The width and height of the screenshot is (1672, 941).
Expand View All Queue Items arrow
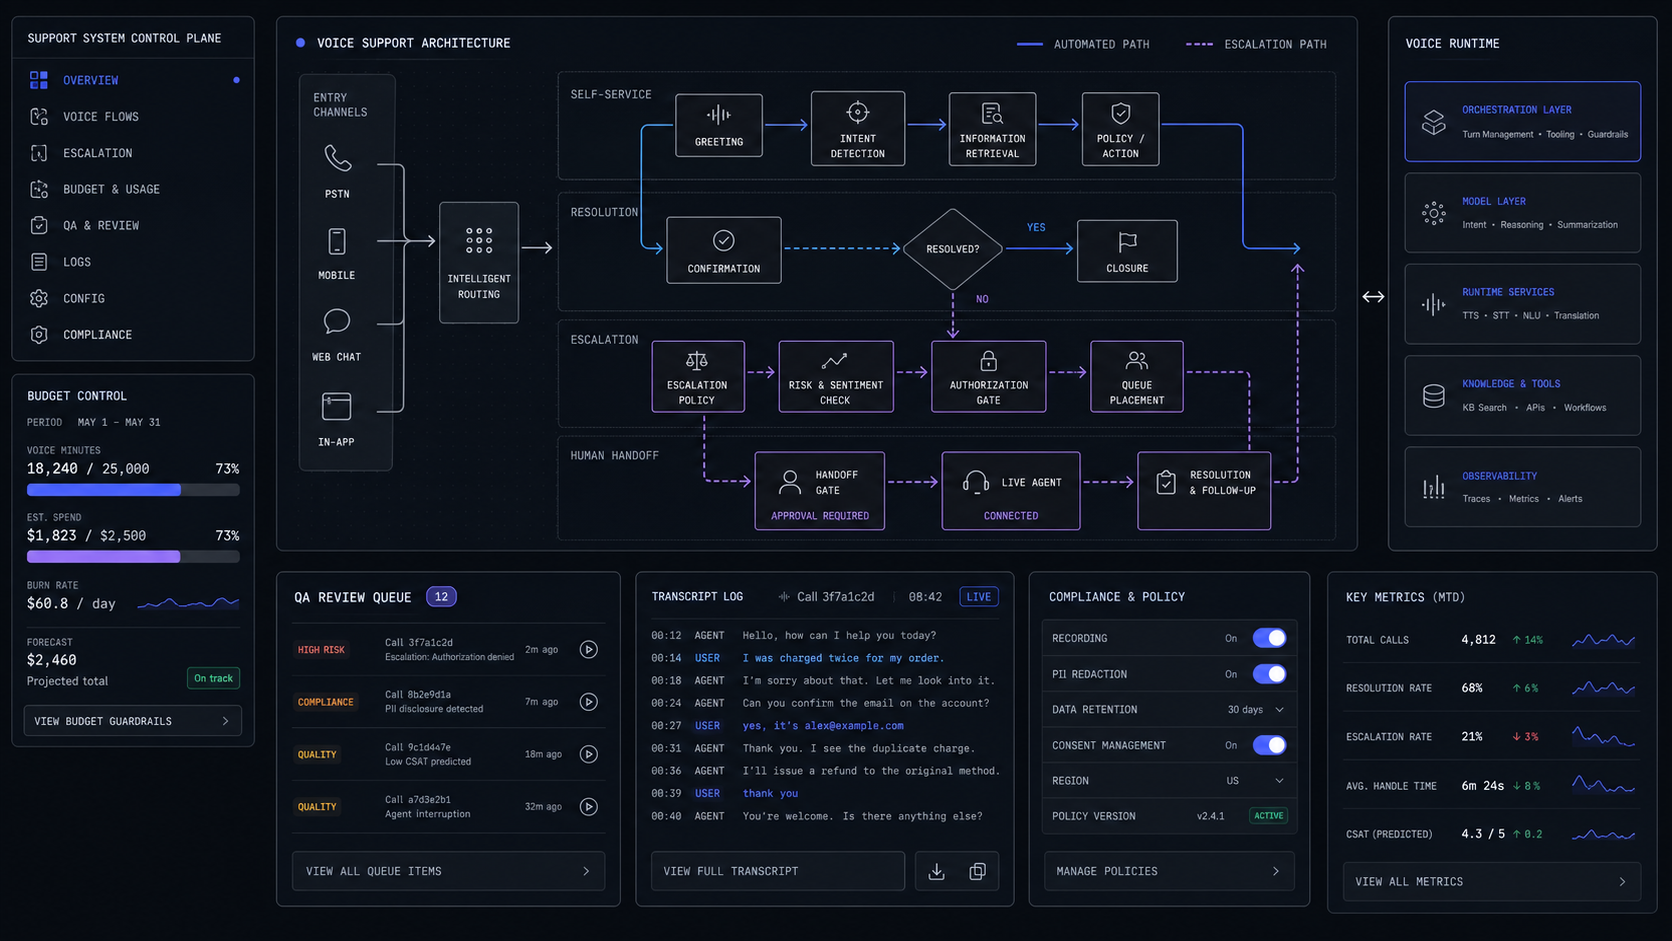586,872
